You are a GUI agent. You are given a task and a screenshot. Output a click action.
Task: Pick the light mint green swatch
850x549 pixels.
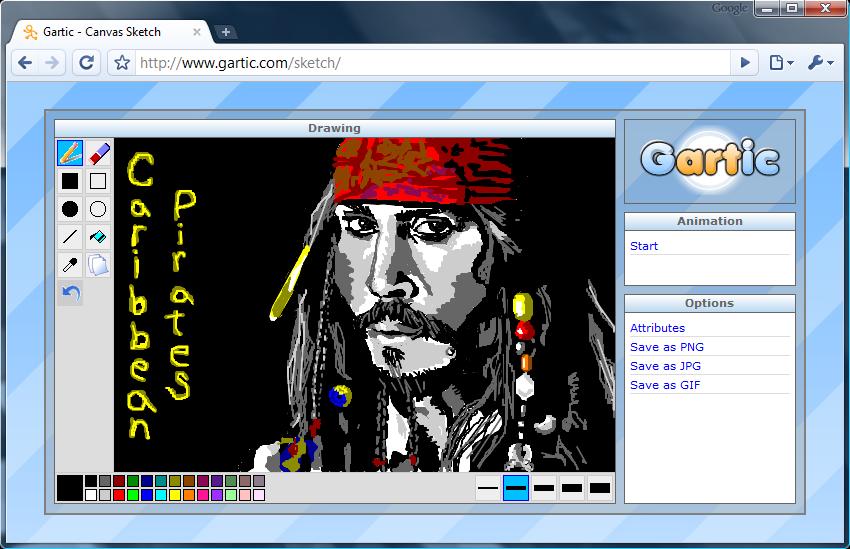click(x=231, y=495)
